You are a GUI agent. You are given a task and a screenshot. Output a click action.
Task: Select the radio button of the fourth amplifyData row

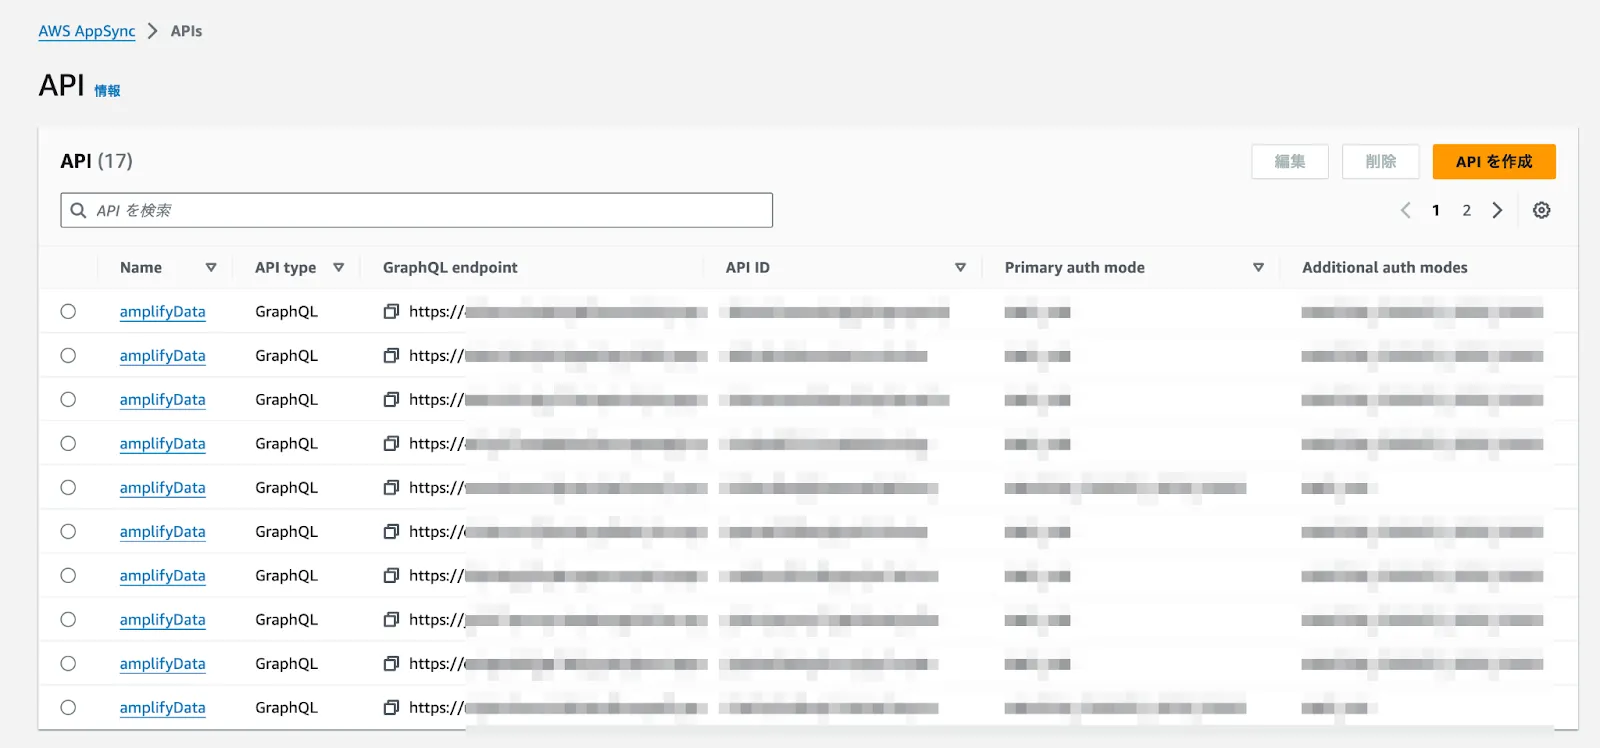tap(68, 443)
